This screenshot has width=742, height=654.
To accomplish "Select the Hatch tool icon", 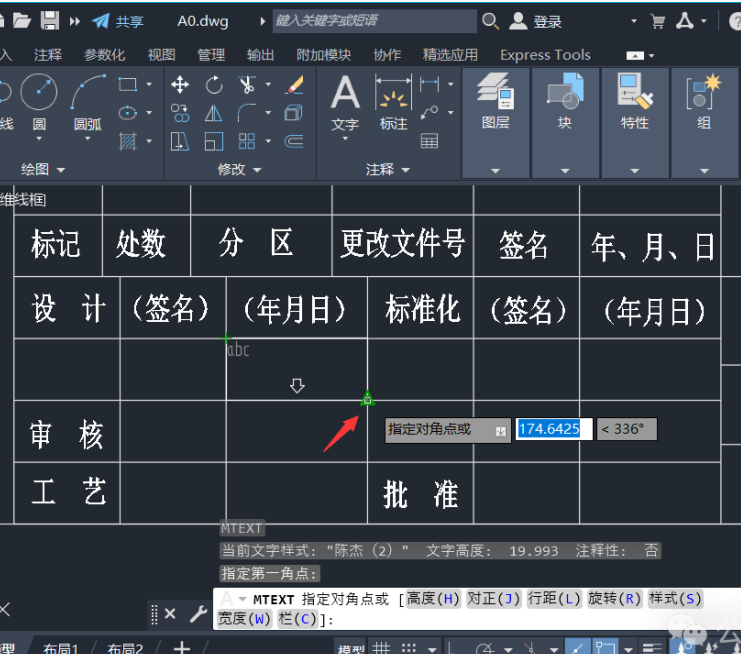I will click(128, 141).
